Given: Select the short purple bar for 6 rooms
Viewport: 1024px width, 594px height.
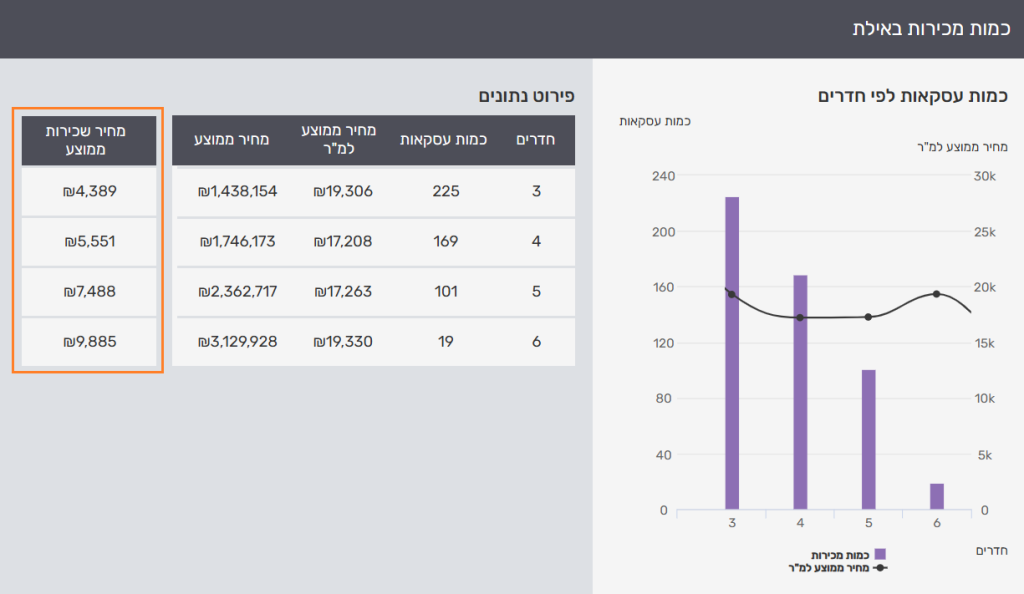Looking at the screenshot, I should (937, 496).
